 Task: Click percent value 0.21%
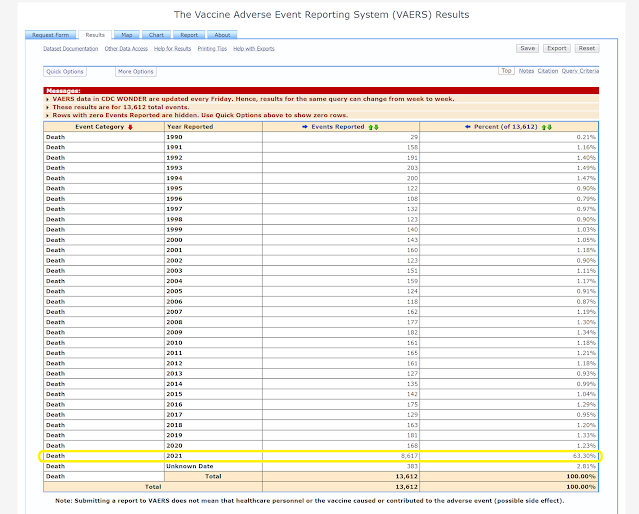click(586, 137)
